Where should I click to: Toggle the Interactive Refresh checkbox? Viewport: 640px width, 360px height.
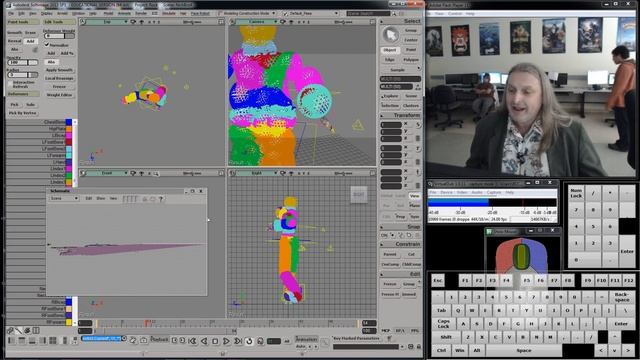tap(10, 84)
